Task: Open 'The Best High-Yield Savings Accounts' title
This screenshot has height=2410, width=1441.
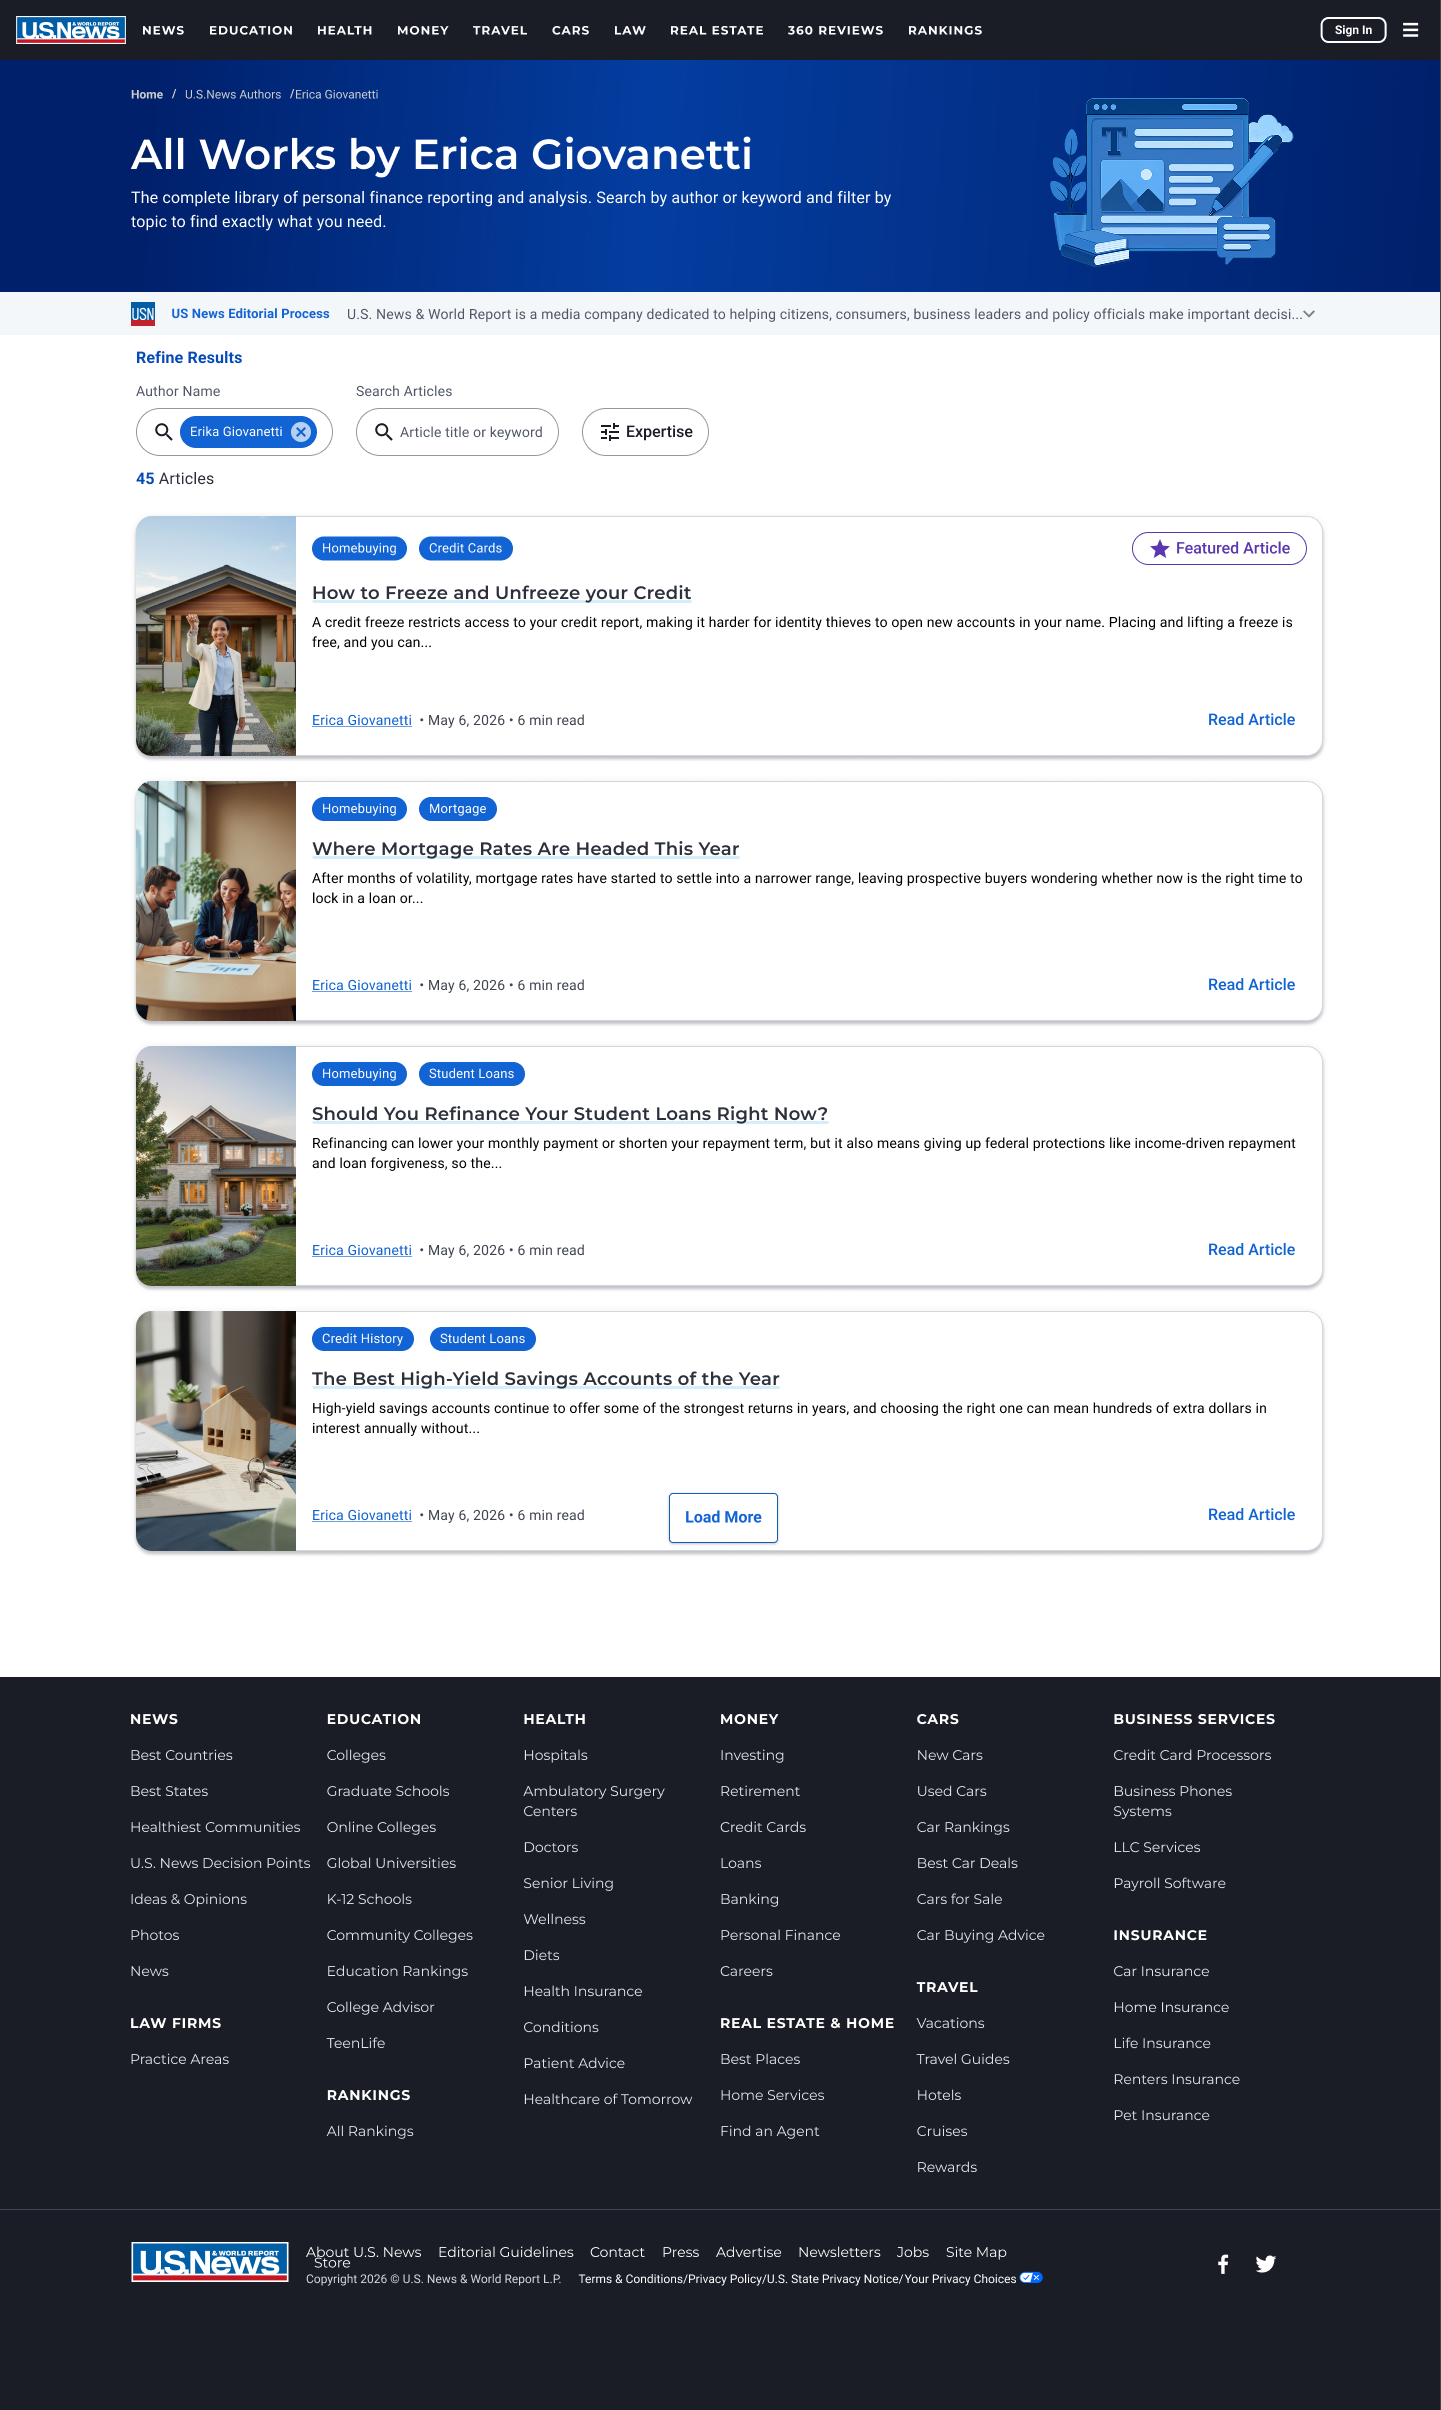Action: click(545, 1379)
